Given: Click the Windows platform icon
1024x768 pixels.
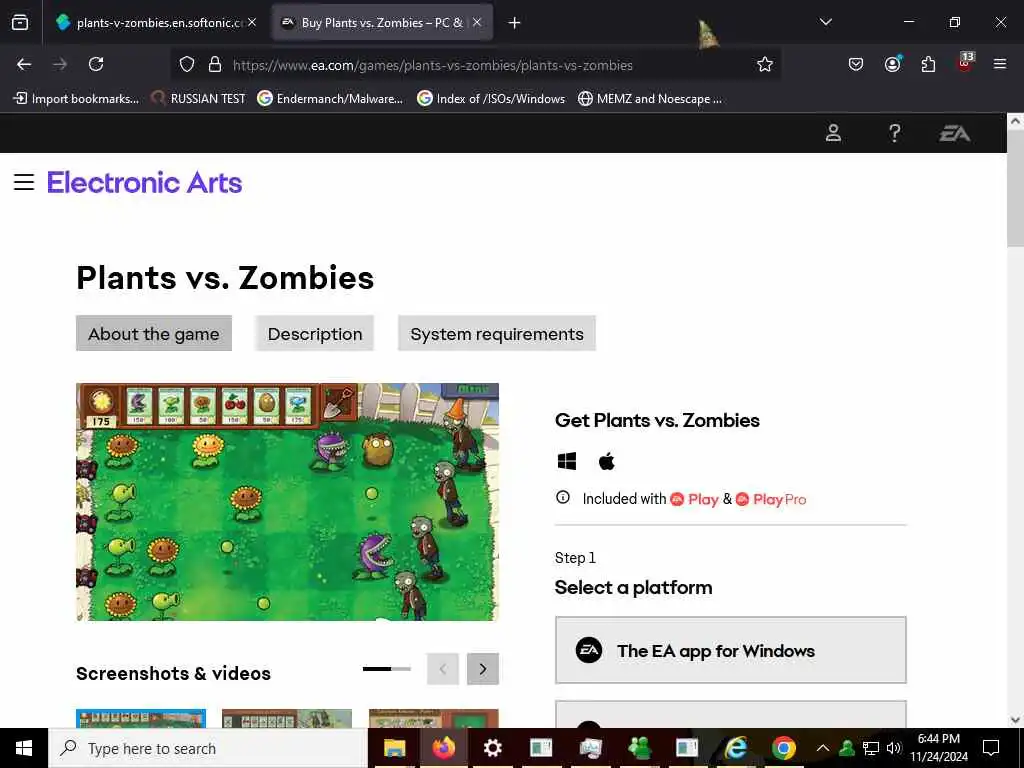Looking at the screenshot, I should coord(567,462).
